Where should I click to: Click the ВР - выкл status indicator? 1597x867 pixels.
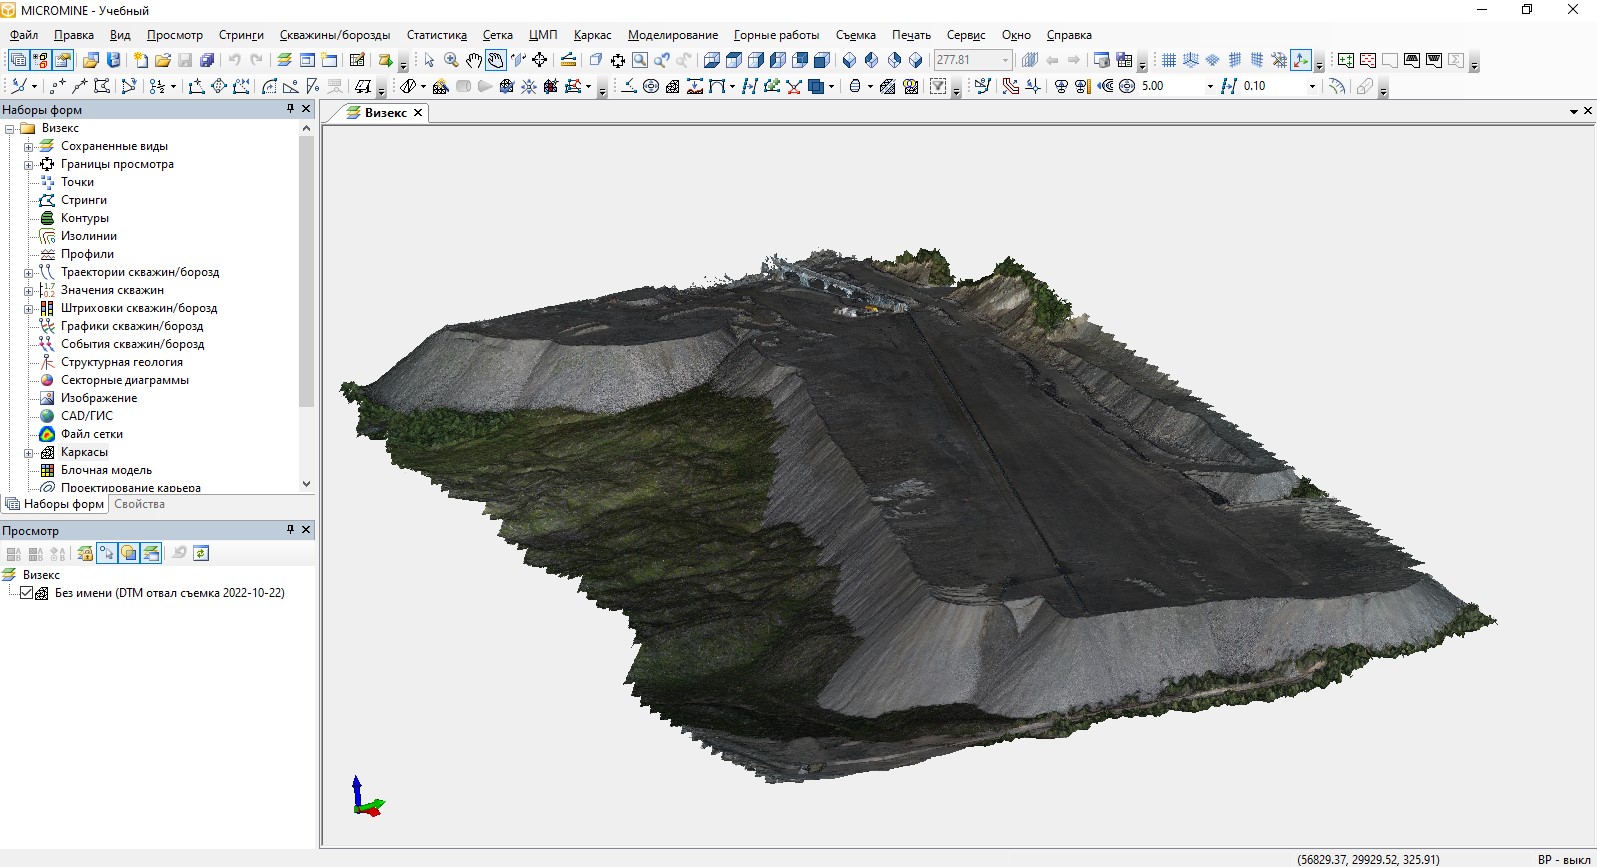1563,859
